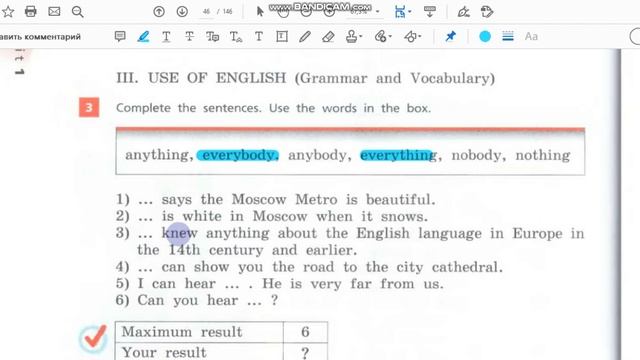Pick the eraser tool
This screenshot has height=360, width=640.
pos(328,37)
